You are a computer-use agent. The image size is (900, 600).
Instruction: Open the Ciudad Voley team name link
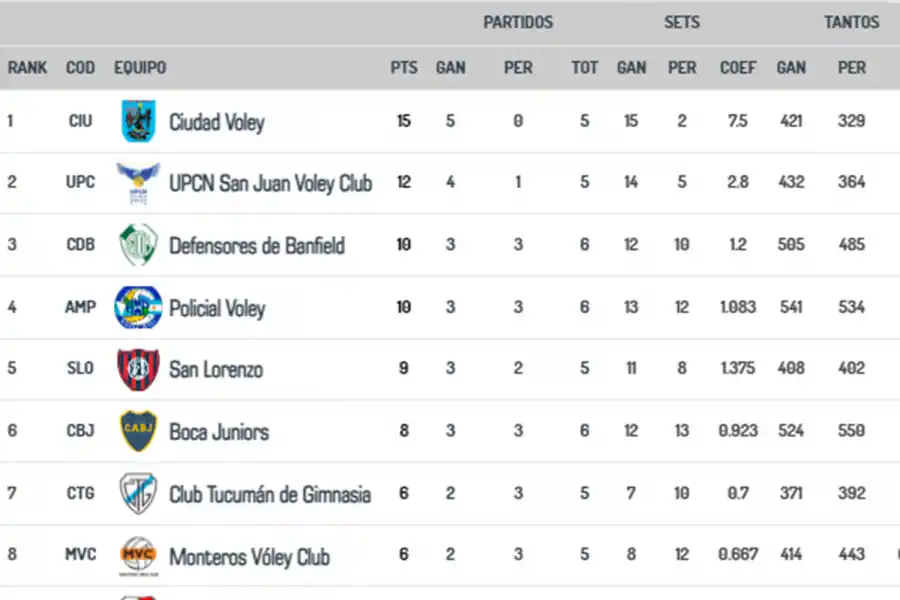tap(216, 122)
